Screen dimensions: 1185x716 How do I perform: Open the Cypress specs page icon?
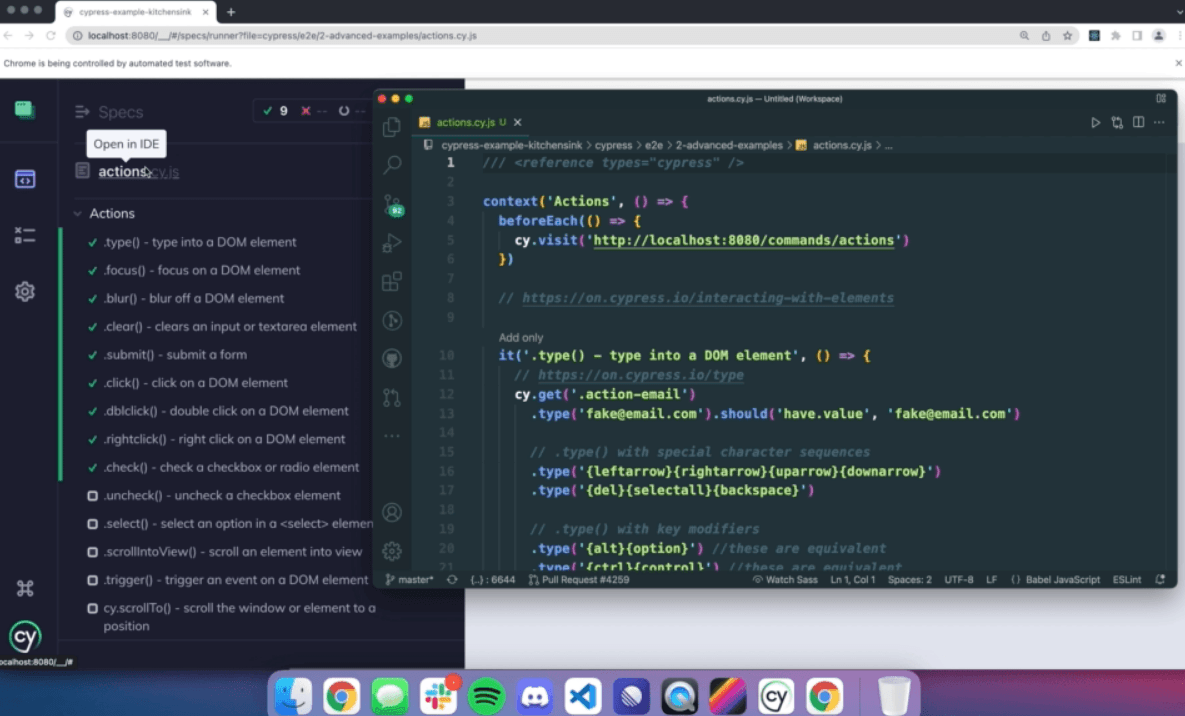coord(25,179)
